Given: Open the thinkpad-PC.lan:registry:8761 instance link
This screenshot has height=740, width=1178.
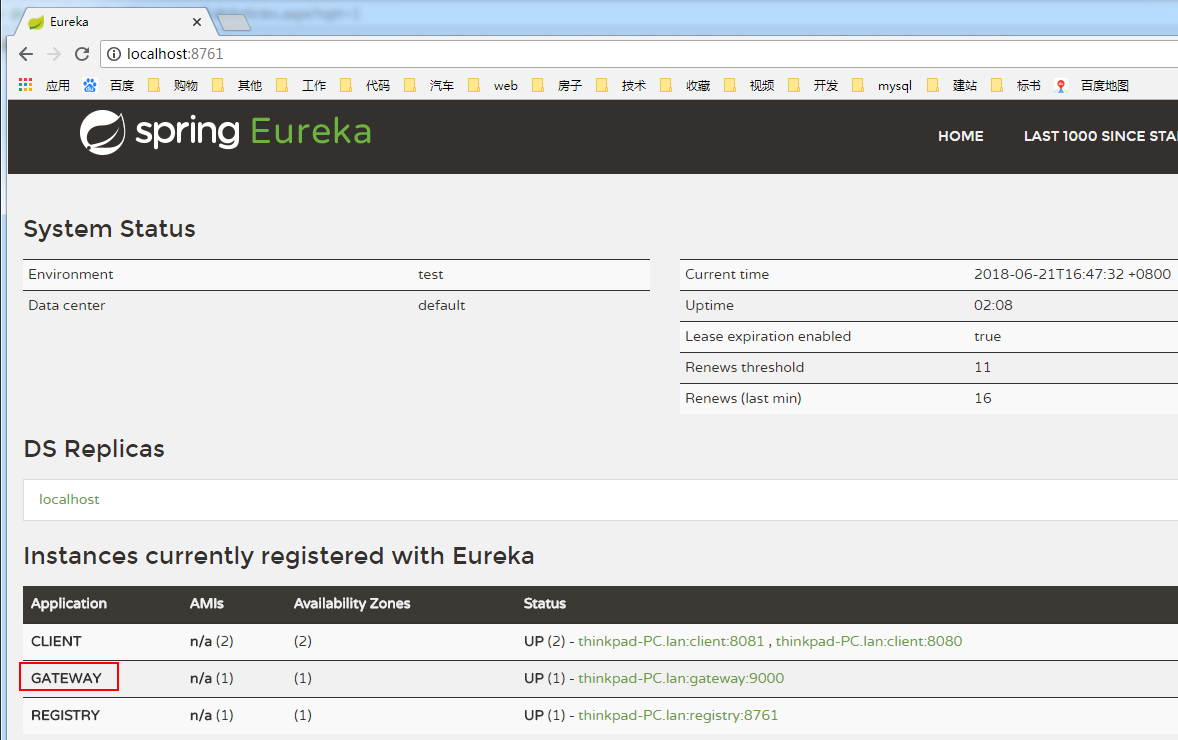Looking at the screenshot, I should point(678,715).
